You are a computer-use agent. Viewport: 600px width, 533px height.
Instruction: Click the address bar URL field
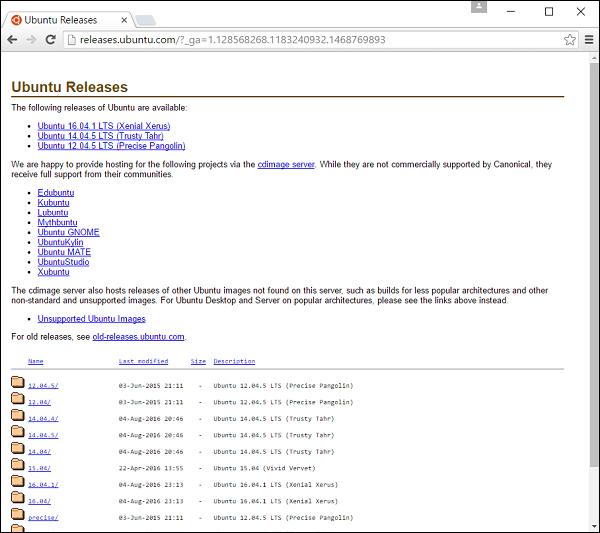coord(300,40)
